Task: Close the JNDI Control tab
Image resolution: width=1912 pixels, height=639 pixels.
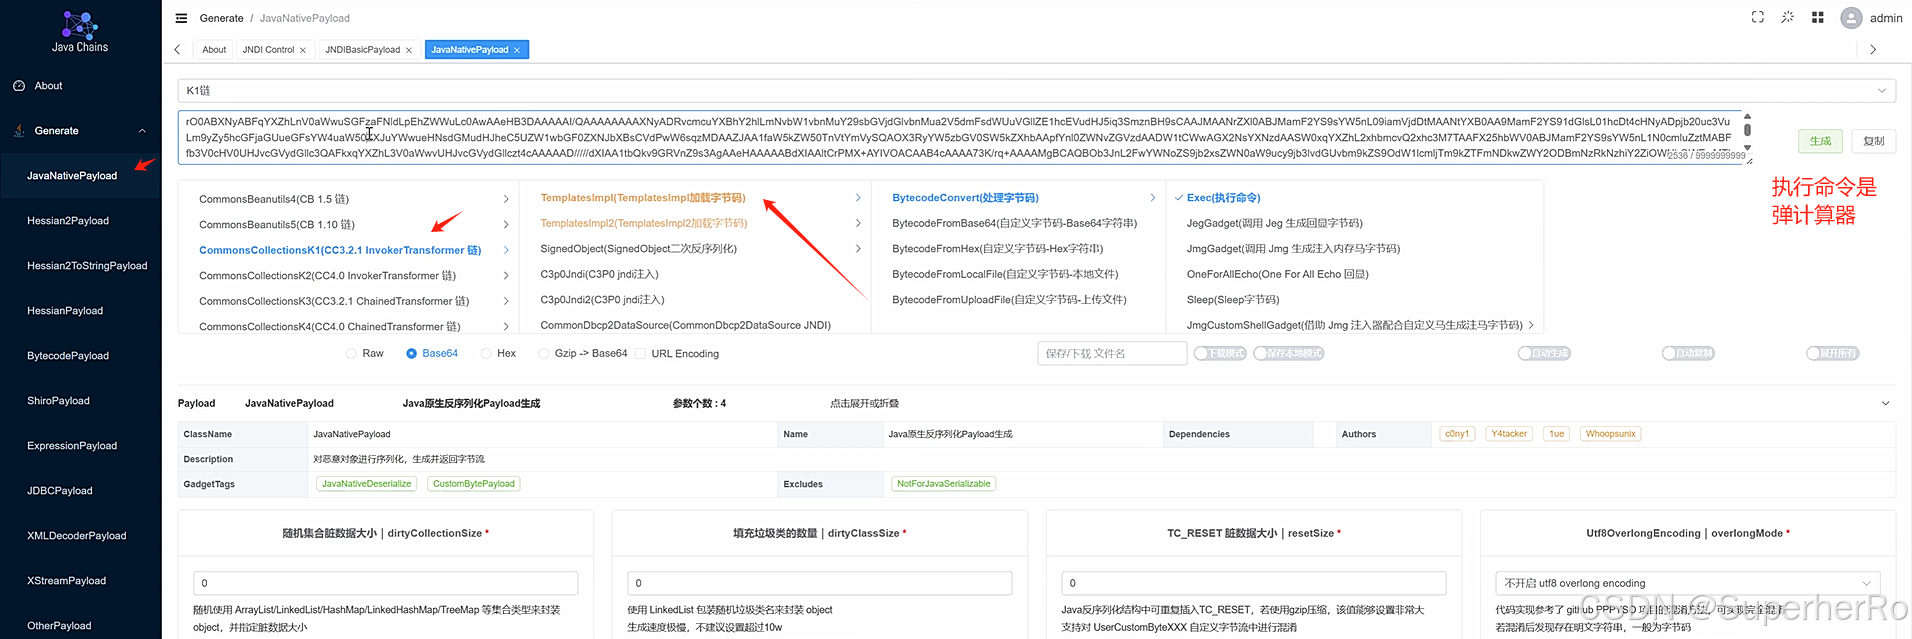Action: pos(303,50)
